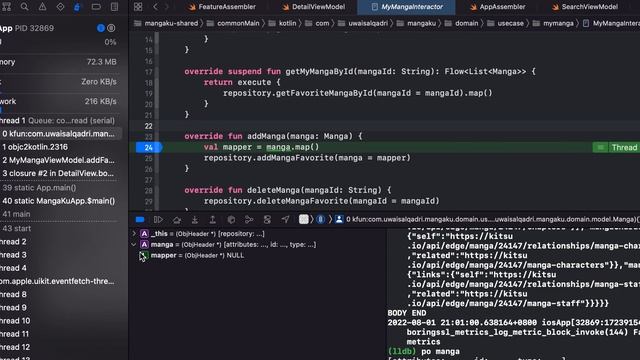
Task: Open the CPU 0% gauge
Action: [x=59, y=42]
